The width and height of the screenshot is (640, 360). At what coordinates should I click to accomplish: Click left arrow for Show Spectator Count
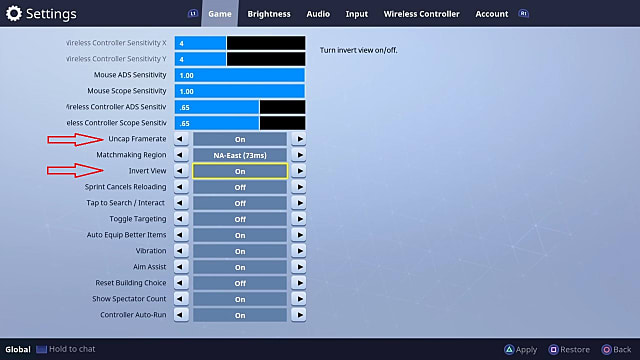pos(181,299)
